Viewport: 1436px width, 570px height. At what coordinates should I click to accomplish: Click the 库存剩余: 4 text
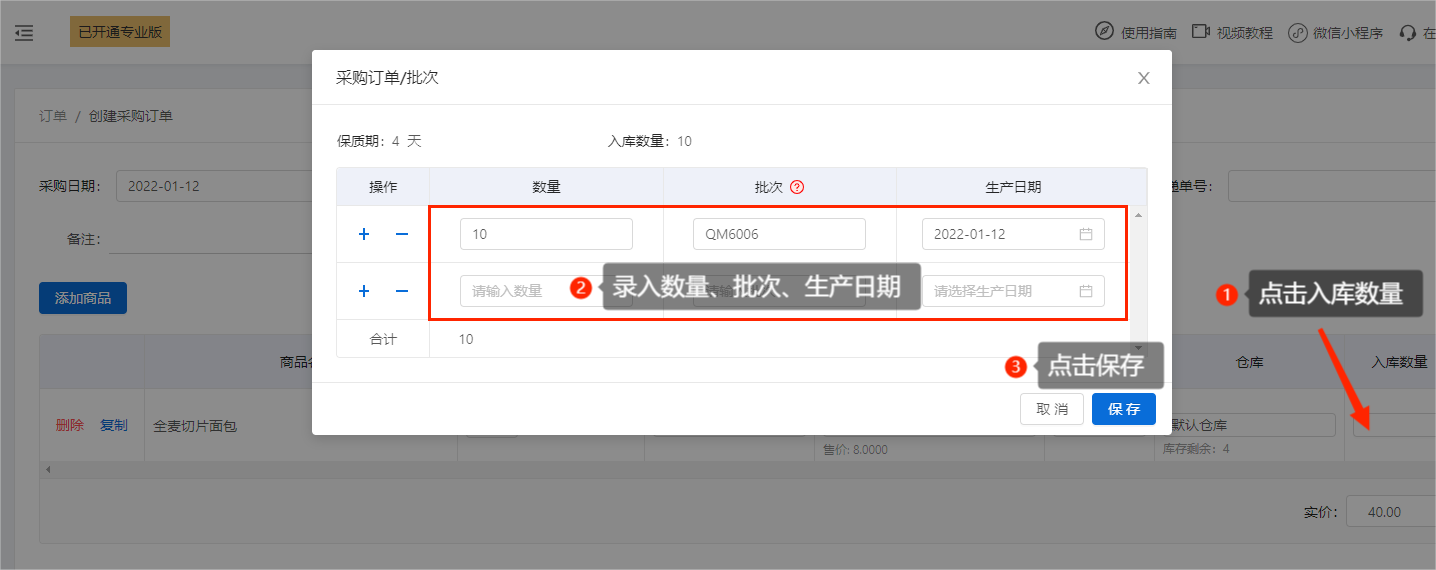pos(1197,448)
